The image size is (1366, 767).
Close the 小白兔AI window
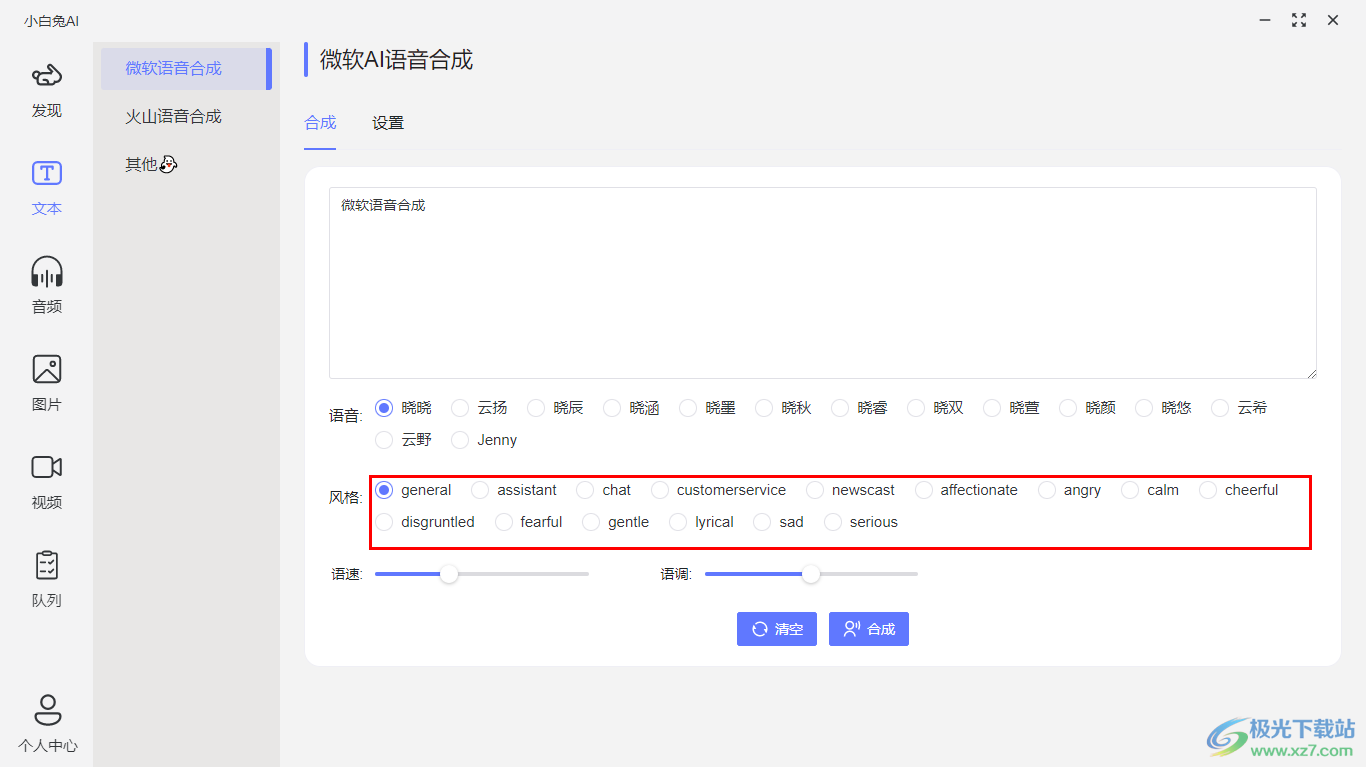pos(1333,20)
